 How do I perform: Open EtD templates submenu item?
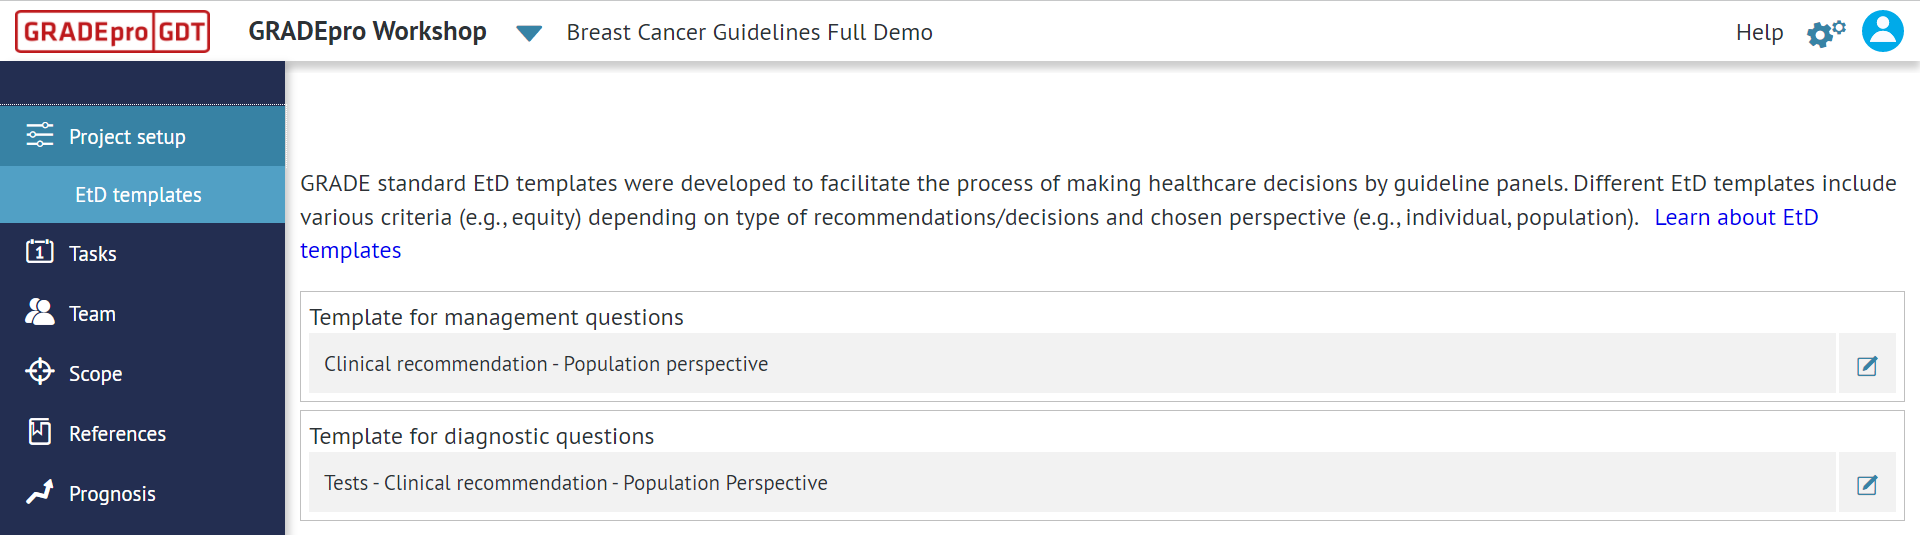[x=138, y=195]
